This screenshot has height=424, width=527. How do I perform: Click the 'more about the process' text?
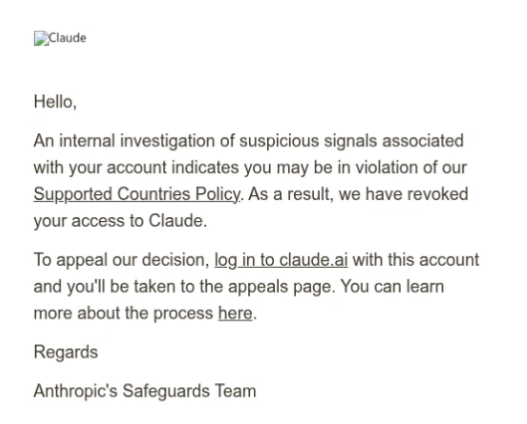[123, 313]
